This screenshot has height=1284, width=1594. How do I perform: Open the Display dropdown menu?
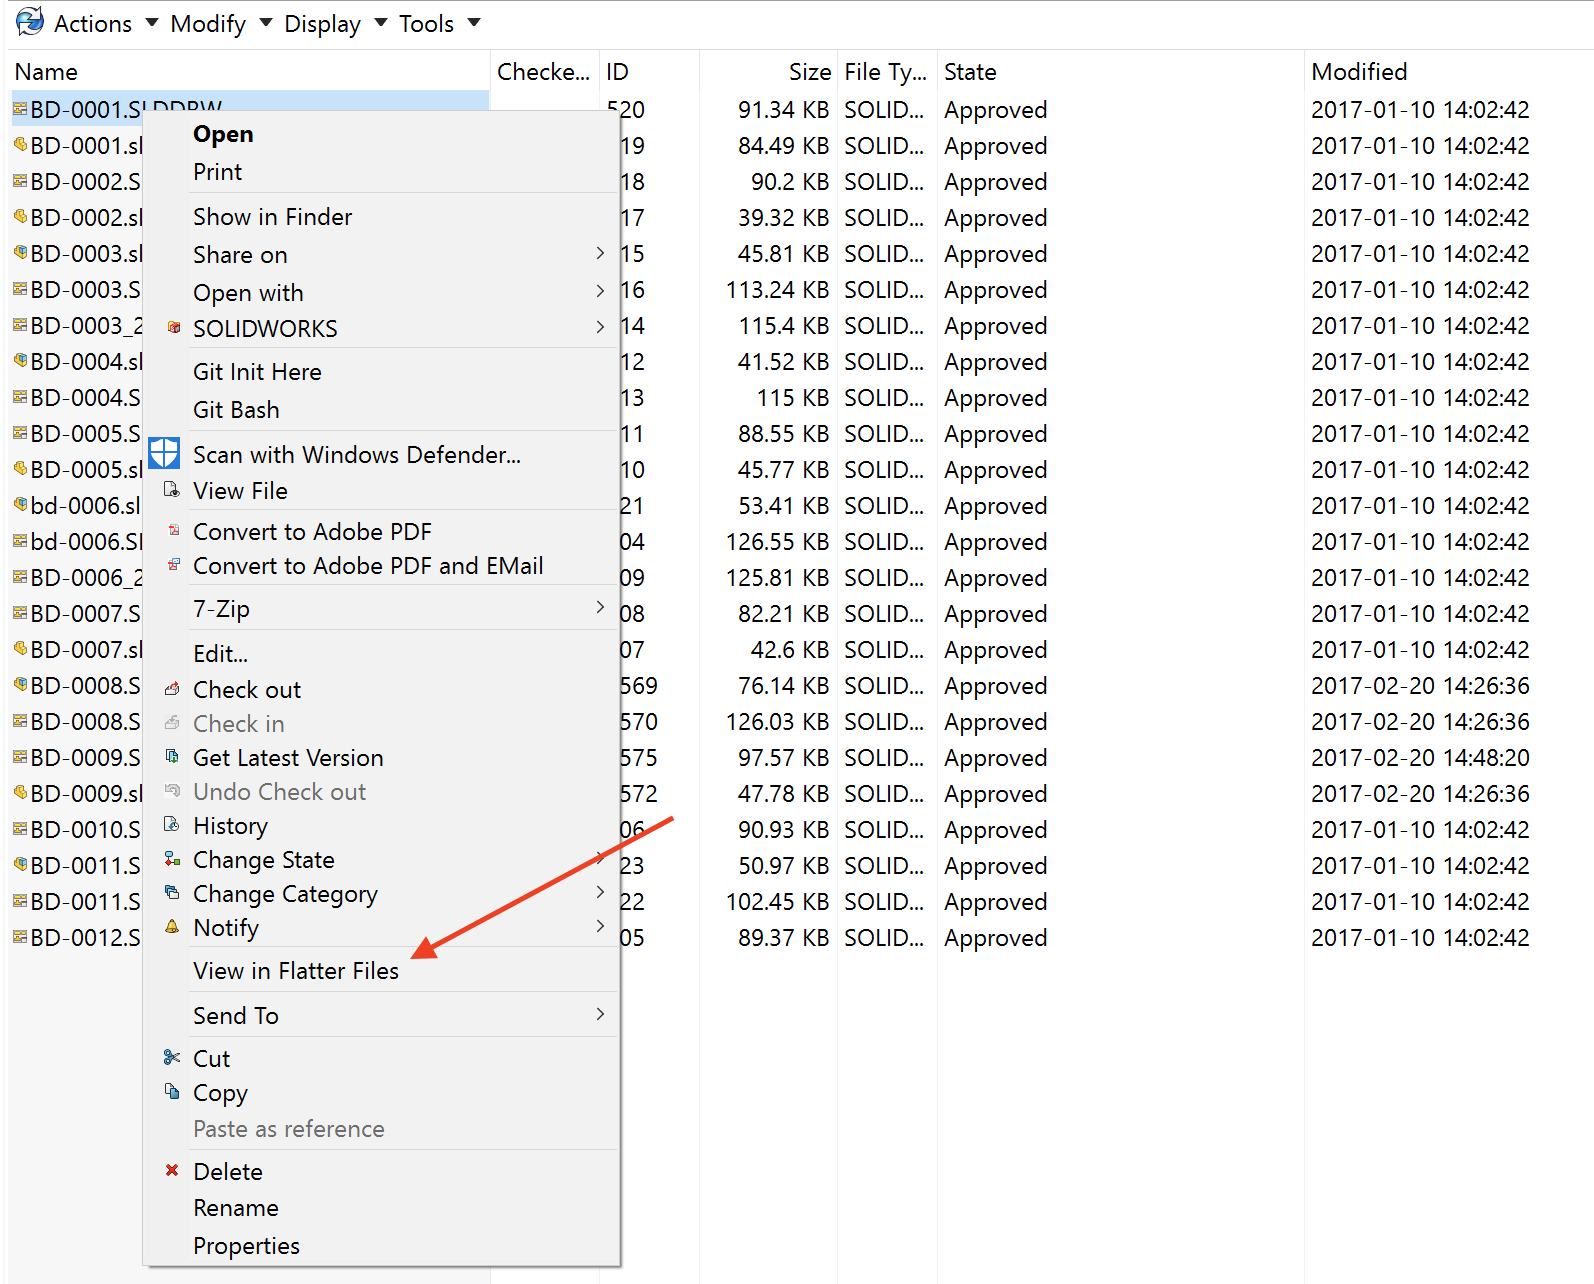[335, 23]
